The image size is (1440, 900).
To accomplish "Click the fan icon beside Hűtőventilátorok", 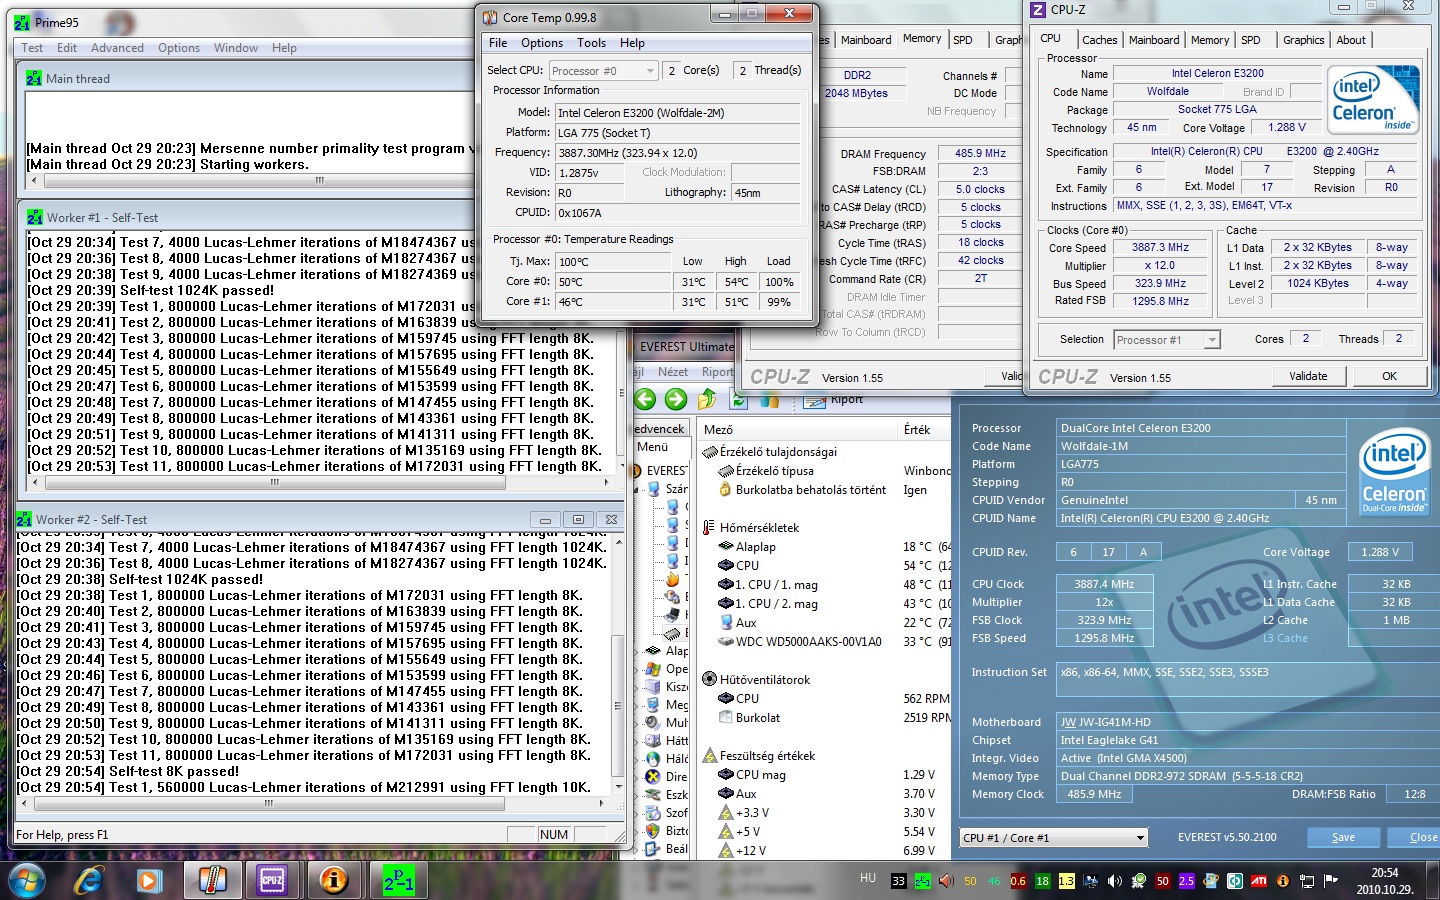I will click(709, 679).
